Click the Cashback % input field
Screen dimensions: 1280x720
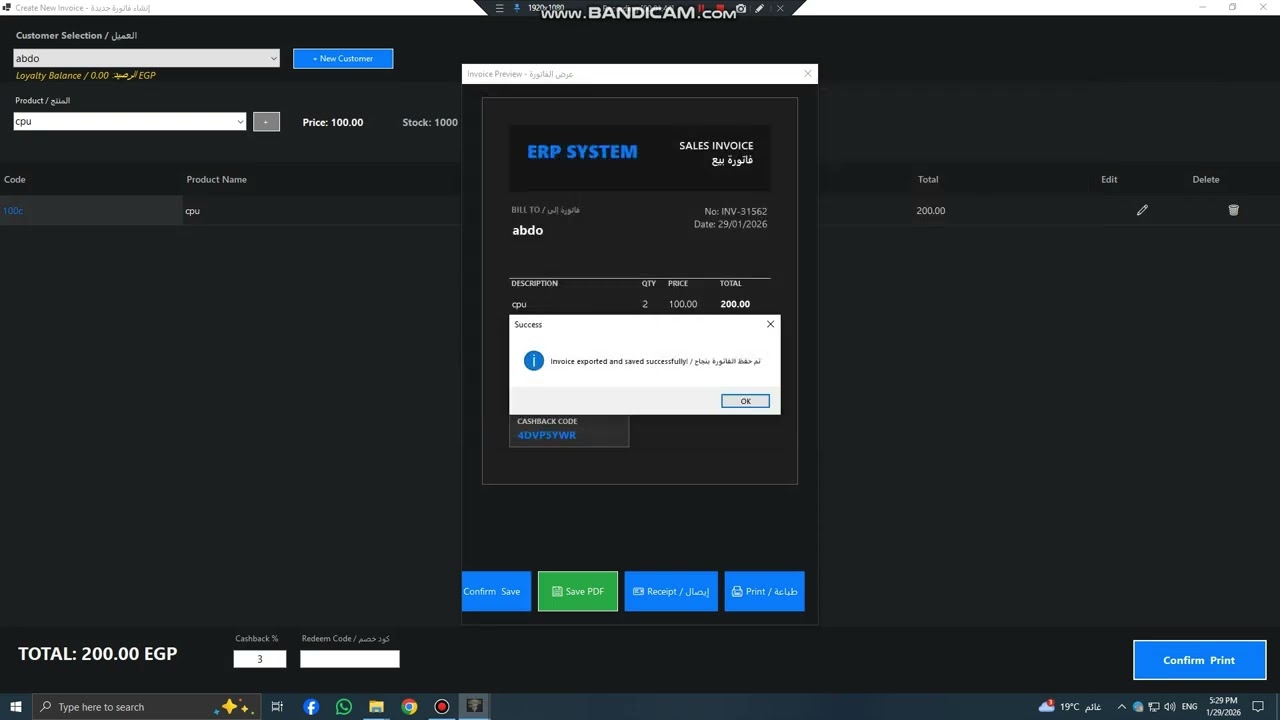tap(260, 659)
